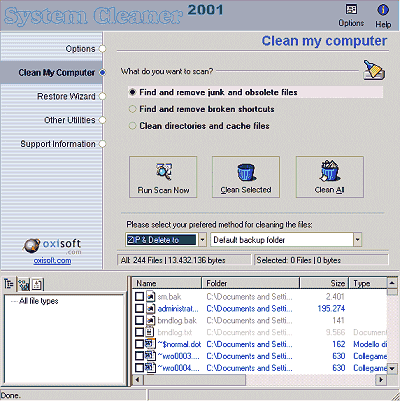This screenshot has width=400, height=401.
Task: Select Find and remove junk and obsolete files
Action: point(132,92)
